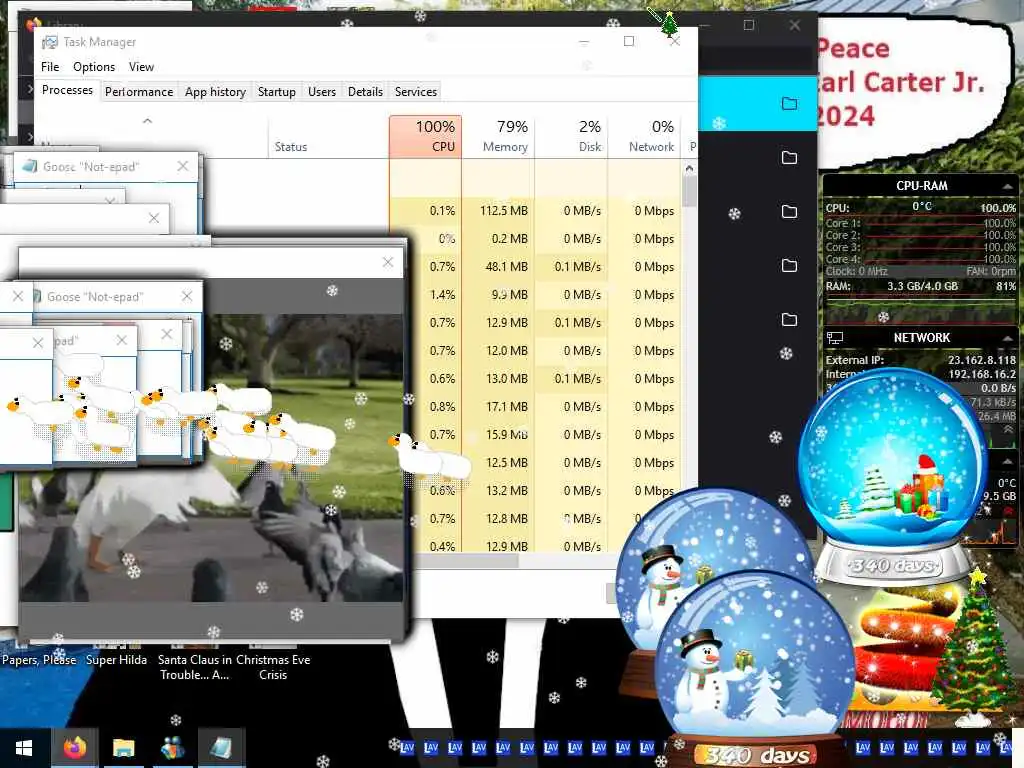Viewport: 1024px width, 768px height.
Task: Open the fourth folder icon in the dark sidebar
Action: click(x=790, y=266)
